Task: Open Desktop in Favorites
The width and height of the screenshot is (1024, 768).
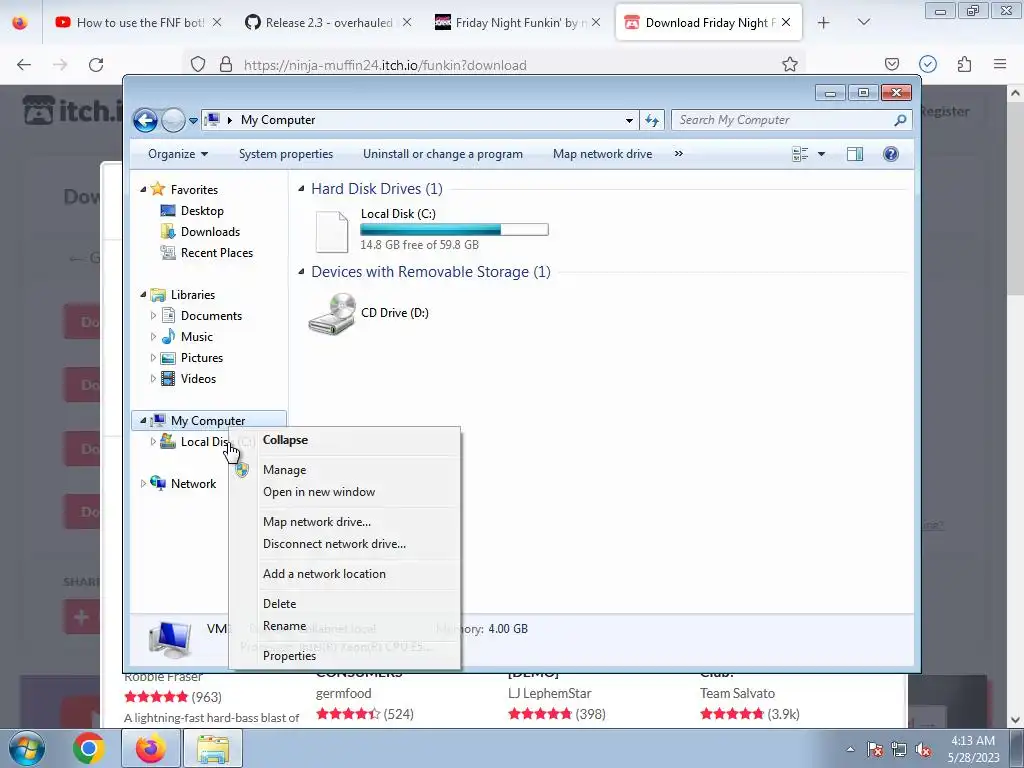Action: coord(202,211)
